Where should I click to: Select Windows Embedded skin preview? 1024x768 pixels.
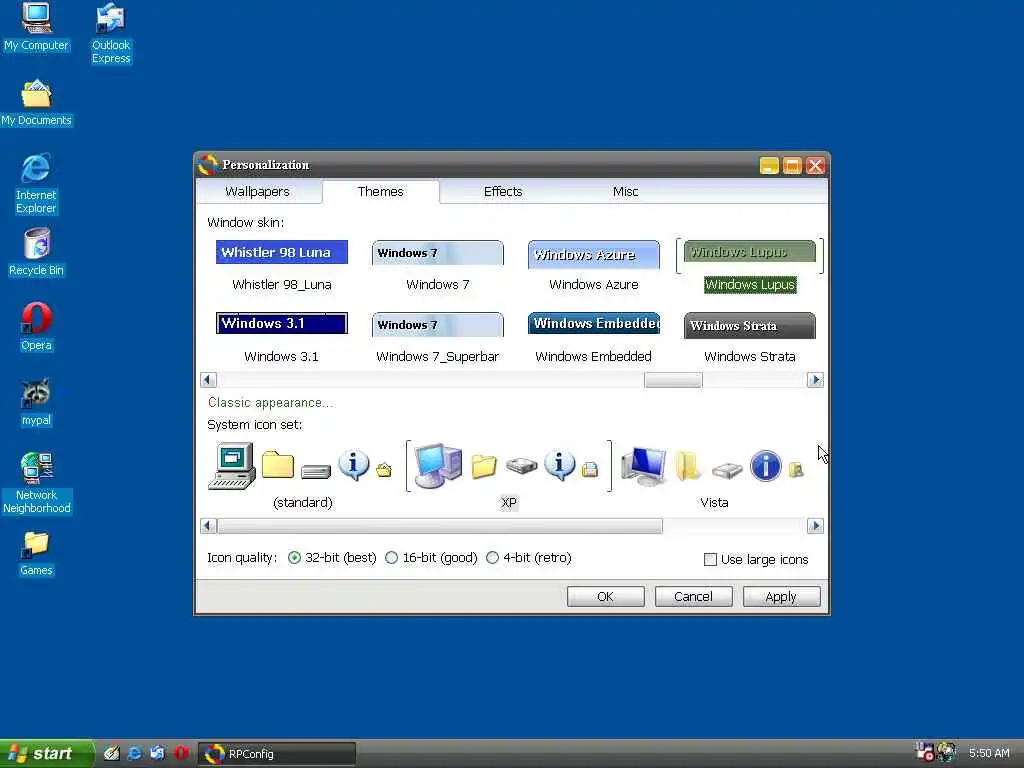[594, 323]
